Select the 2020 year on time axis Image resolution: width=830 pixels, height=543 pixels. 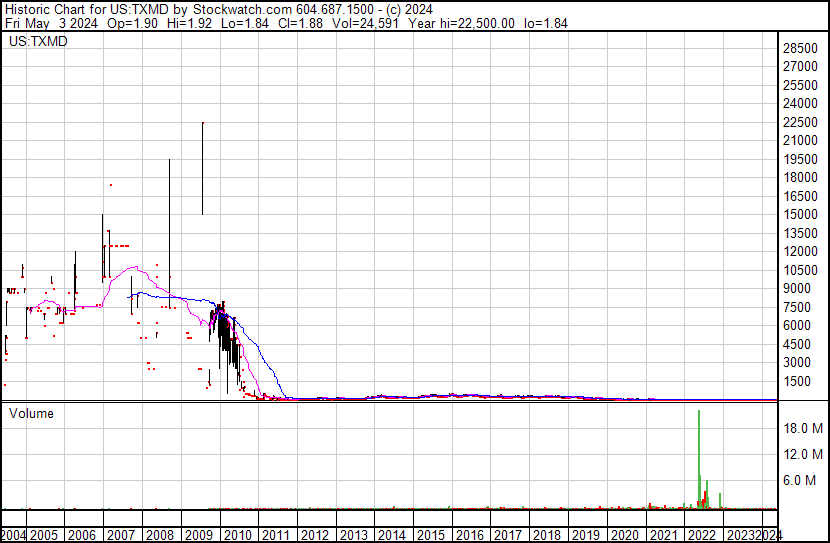(624, 534)
